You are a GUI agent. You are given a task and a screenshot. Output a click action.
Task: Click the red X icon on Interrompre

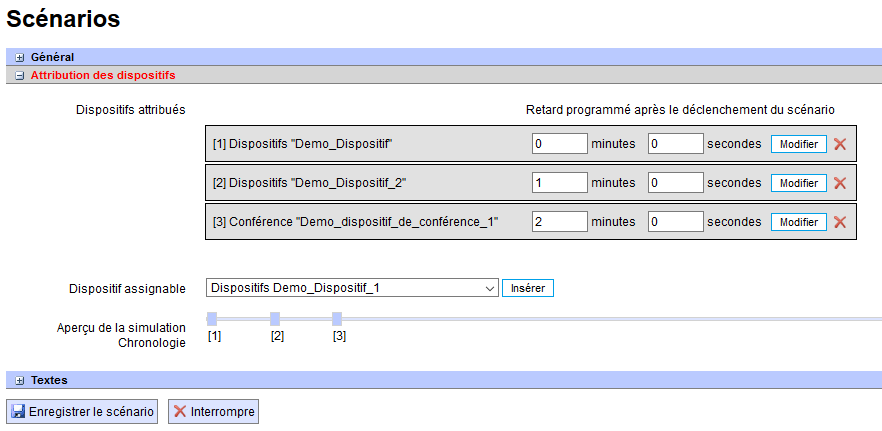tap(179, 412)
